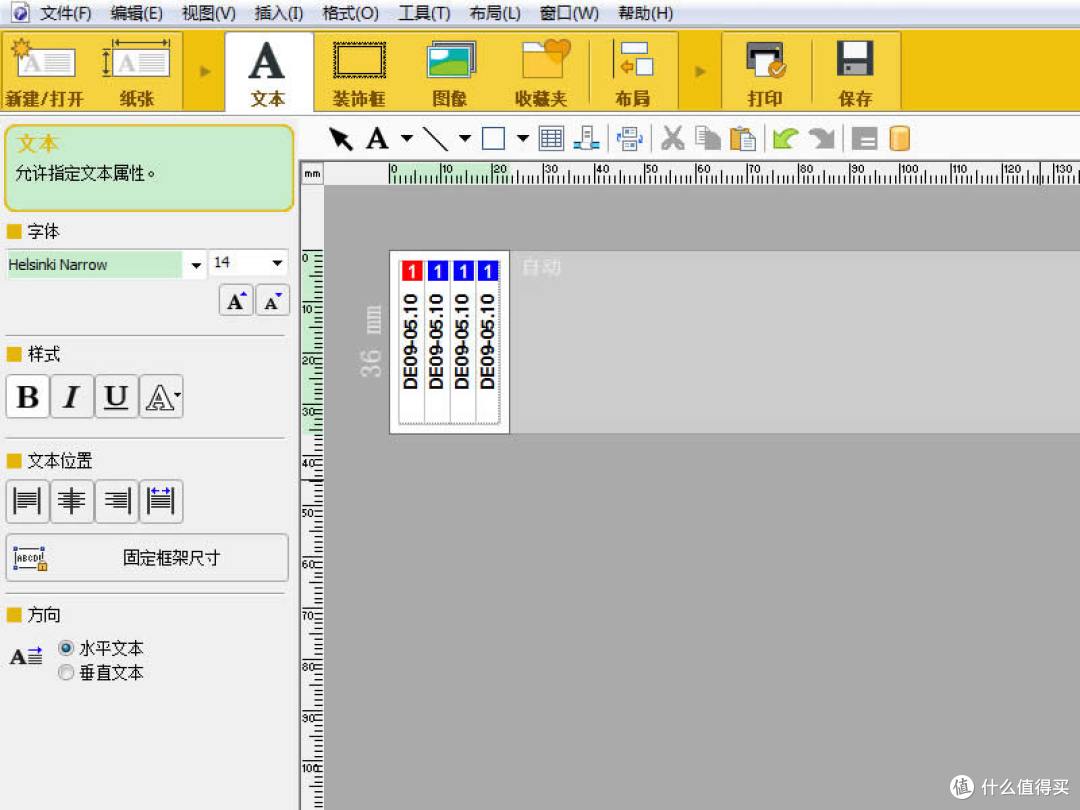Expand the ribbon arrow before 打印

coord(700,72)
